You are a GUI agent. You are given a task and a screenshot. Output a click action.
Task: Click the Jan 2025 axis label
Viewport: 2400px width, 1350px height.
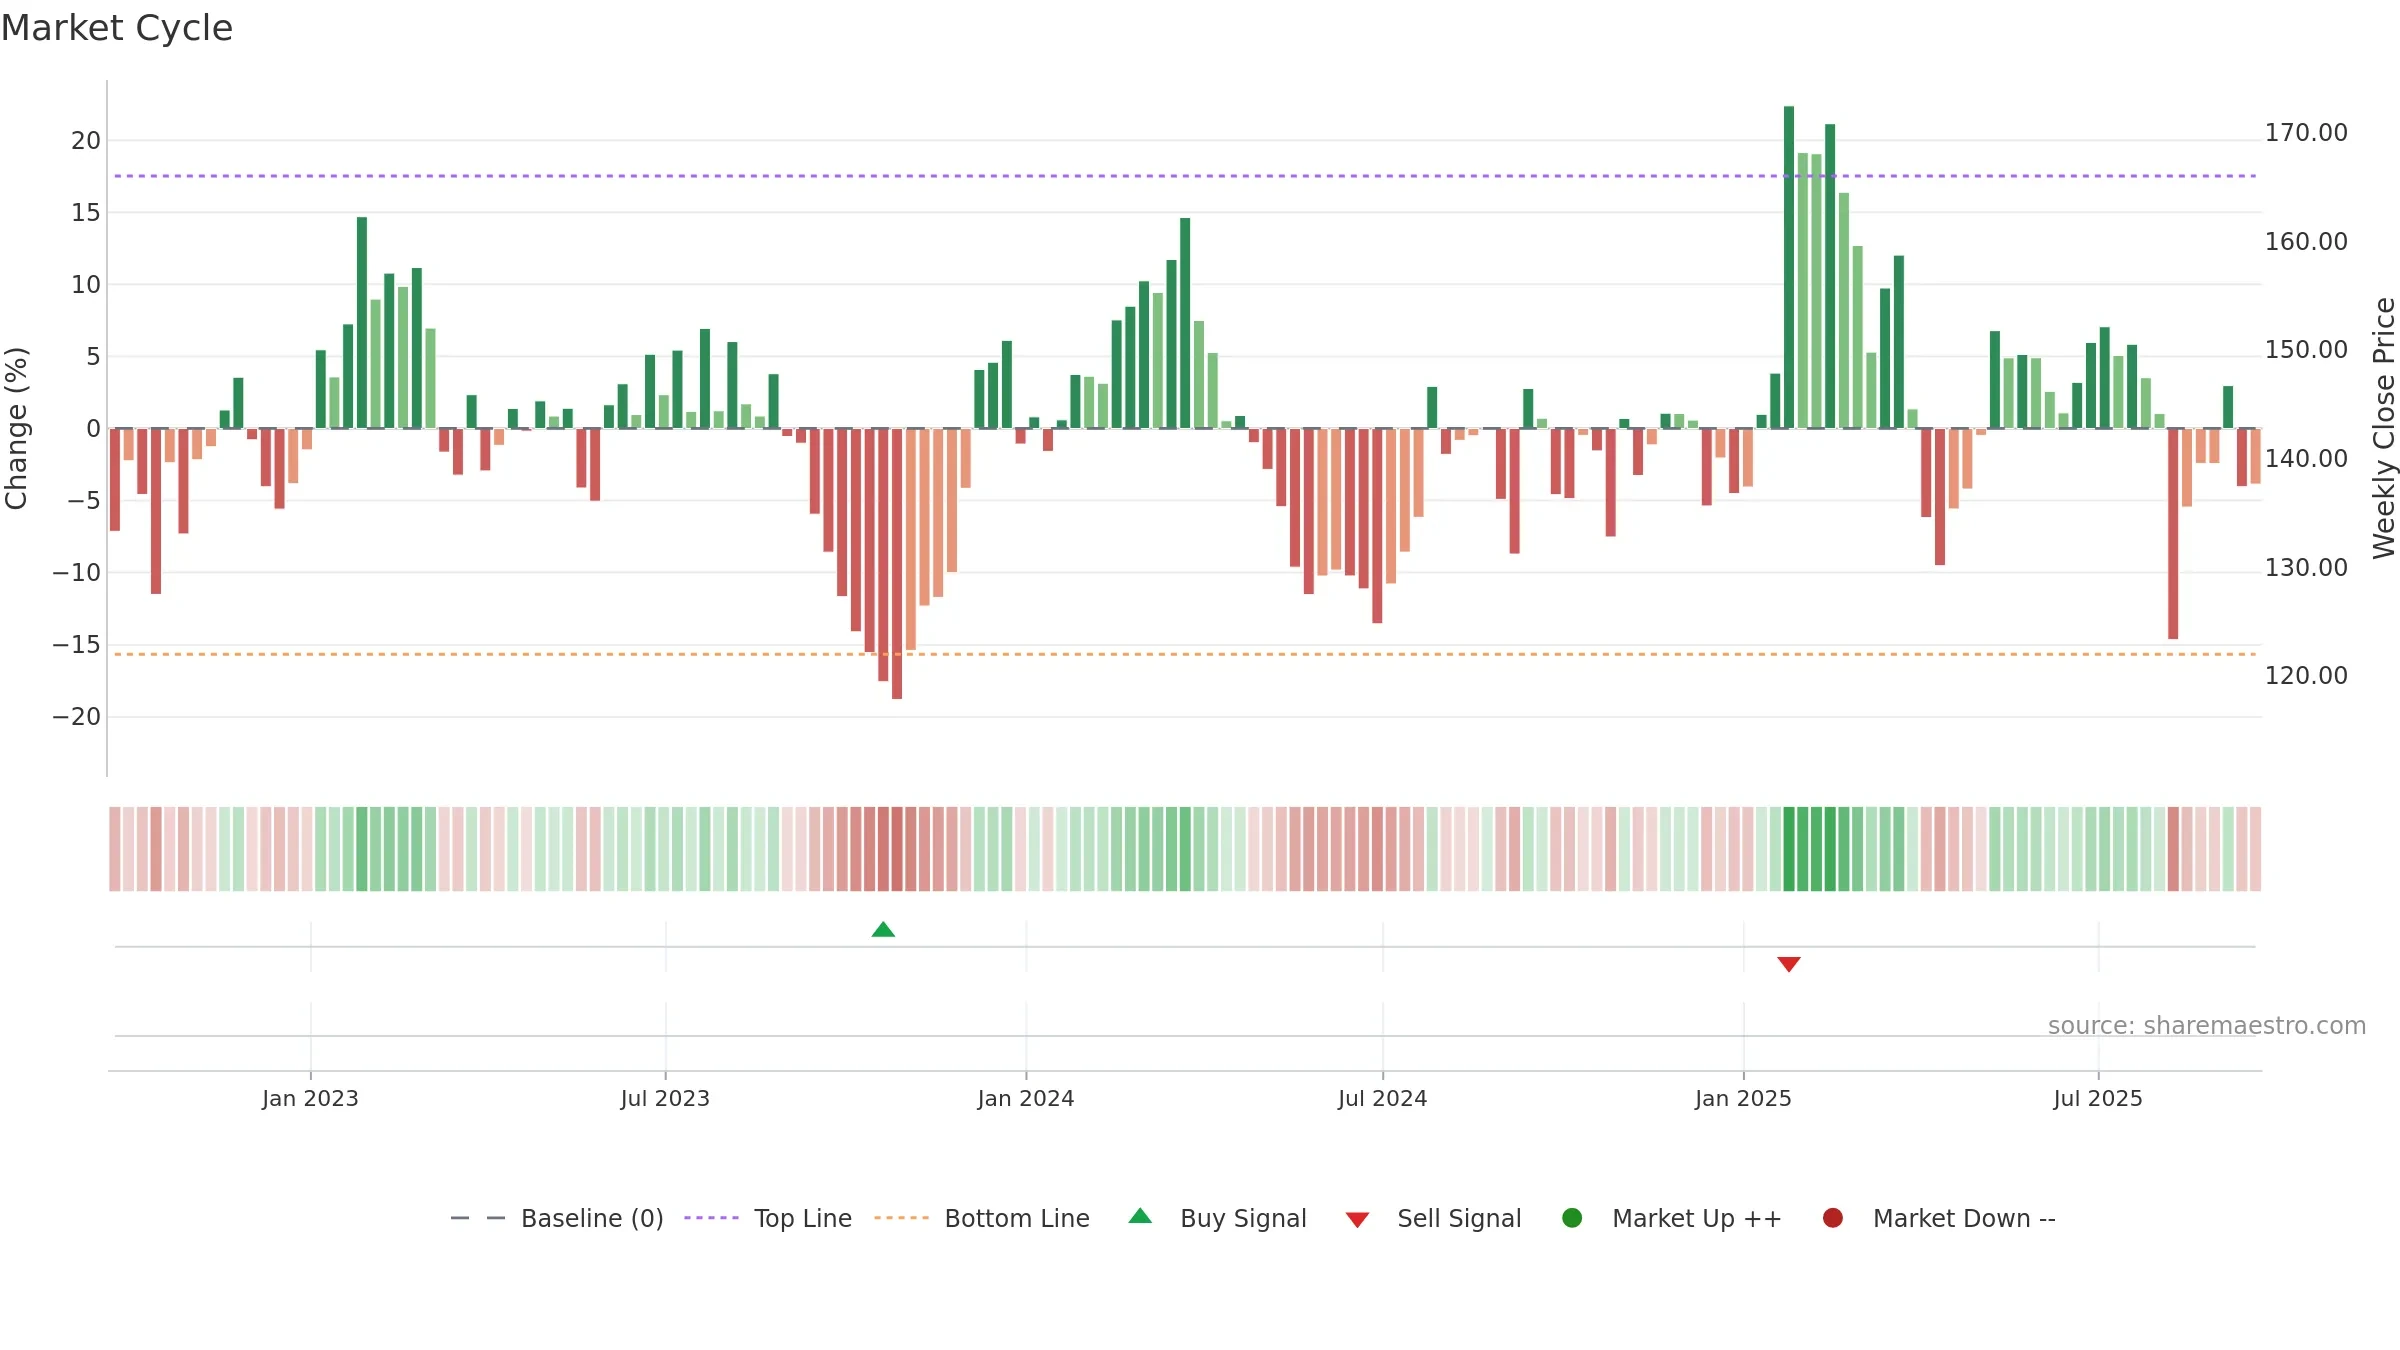pyautogui.click(x=1743, y=1098)
